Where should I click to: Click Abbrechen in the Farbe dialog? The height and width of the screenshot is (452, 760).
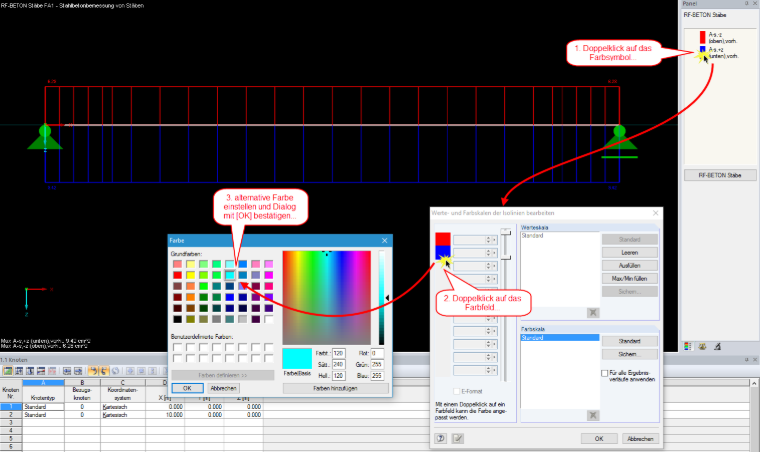(223, 388)
